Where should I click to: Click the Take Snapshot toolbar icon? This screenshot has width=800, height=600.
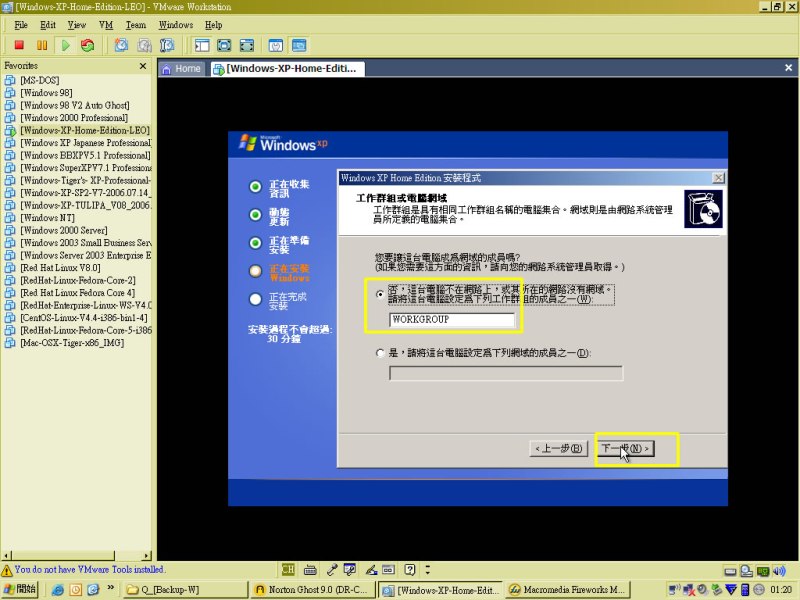(x=121, y=45)
